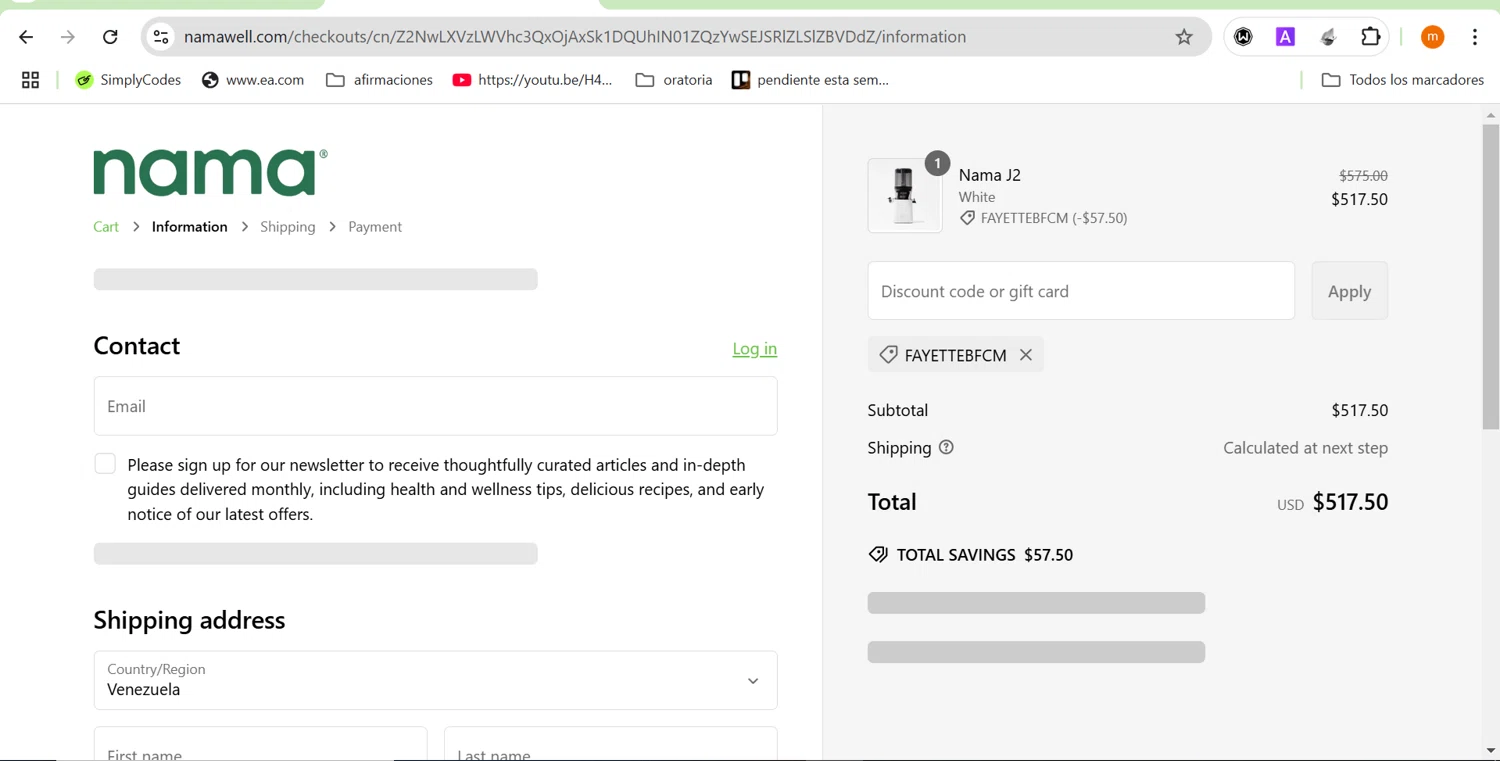Open Chrome's three-dot menu
This screenshot has height=761, width=1500.
click(1475, 37)
